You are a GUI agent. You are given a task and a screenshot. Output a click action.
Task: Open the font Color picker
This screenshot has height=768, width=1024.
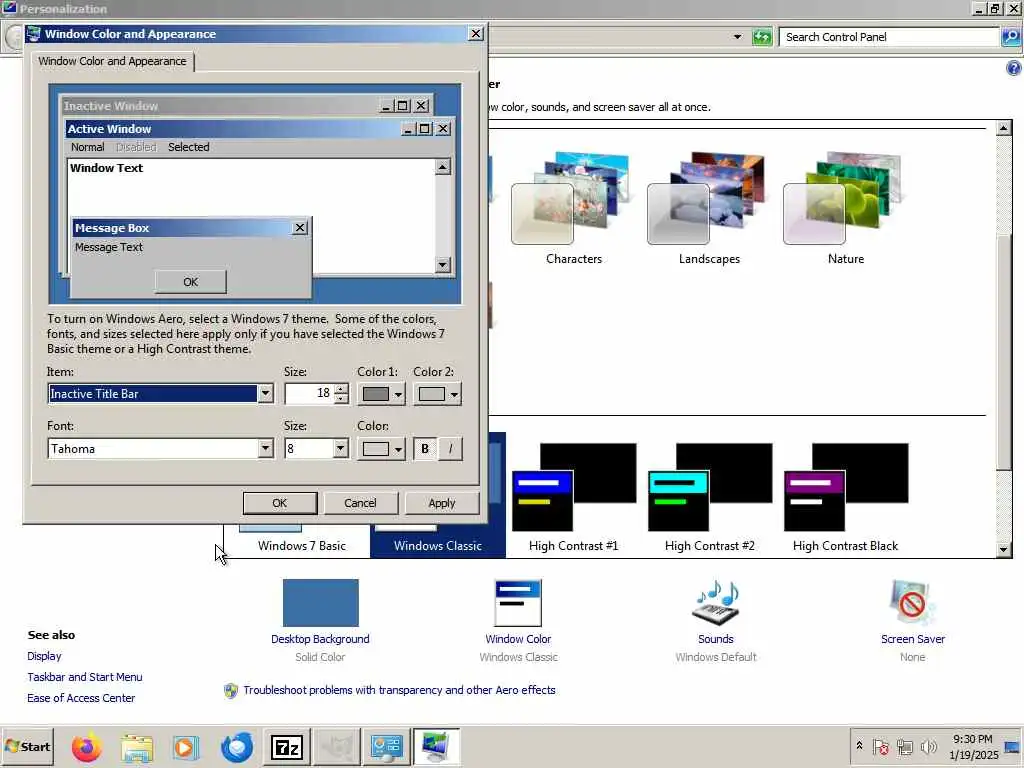pyautogui.click(x=381, y=449)
